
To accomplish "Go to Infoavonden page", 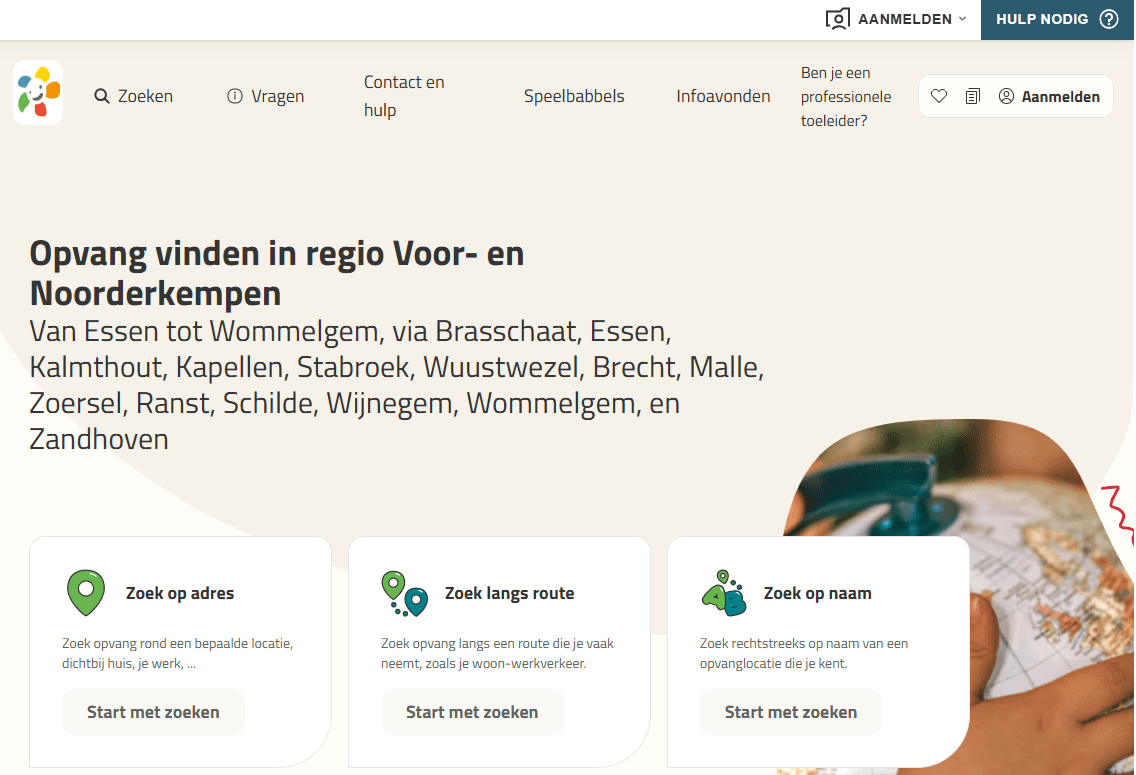I will tap(723, 96).
